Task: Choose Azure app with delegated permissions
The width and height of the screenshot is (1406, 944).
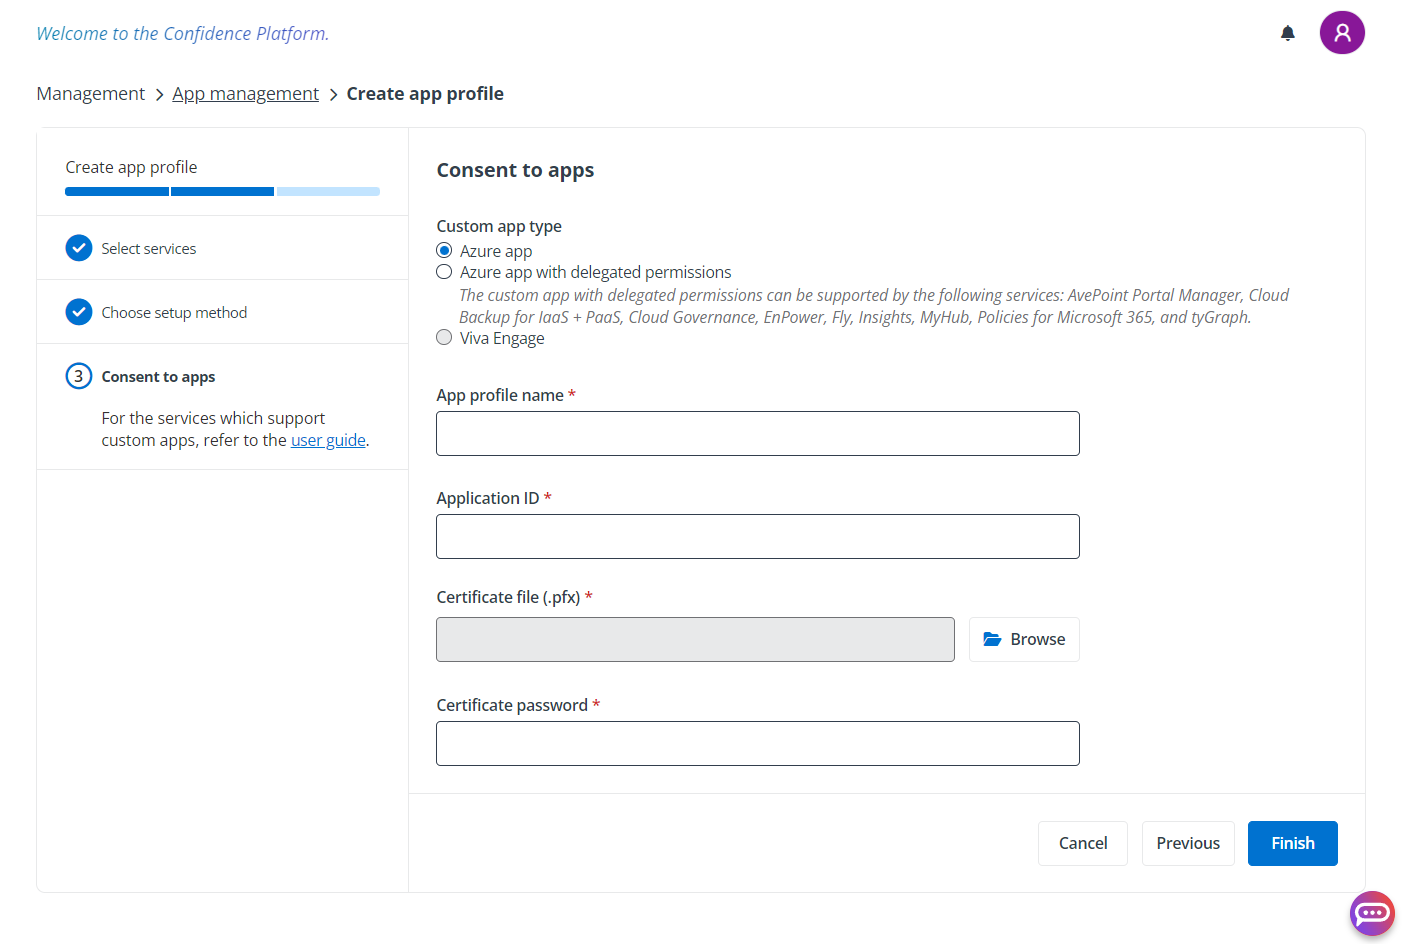Action: point(444,271)
